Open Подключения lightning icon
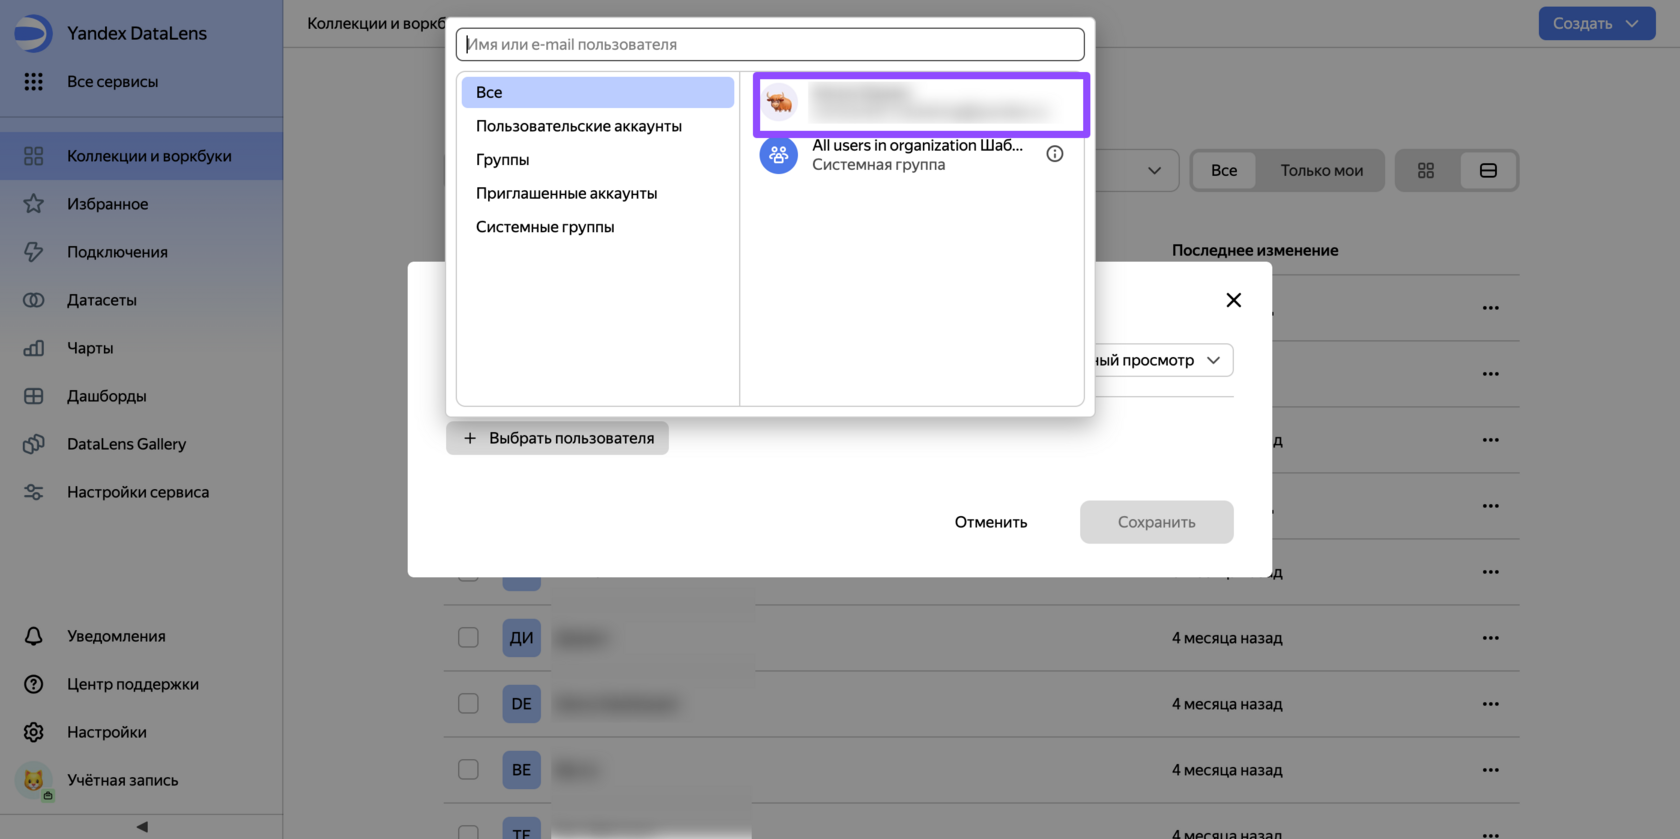The height and width of the screenshot is (839, 1680). click(x=33, y=252)
